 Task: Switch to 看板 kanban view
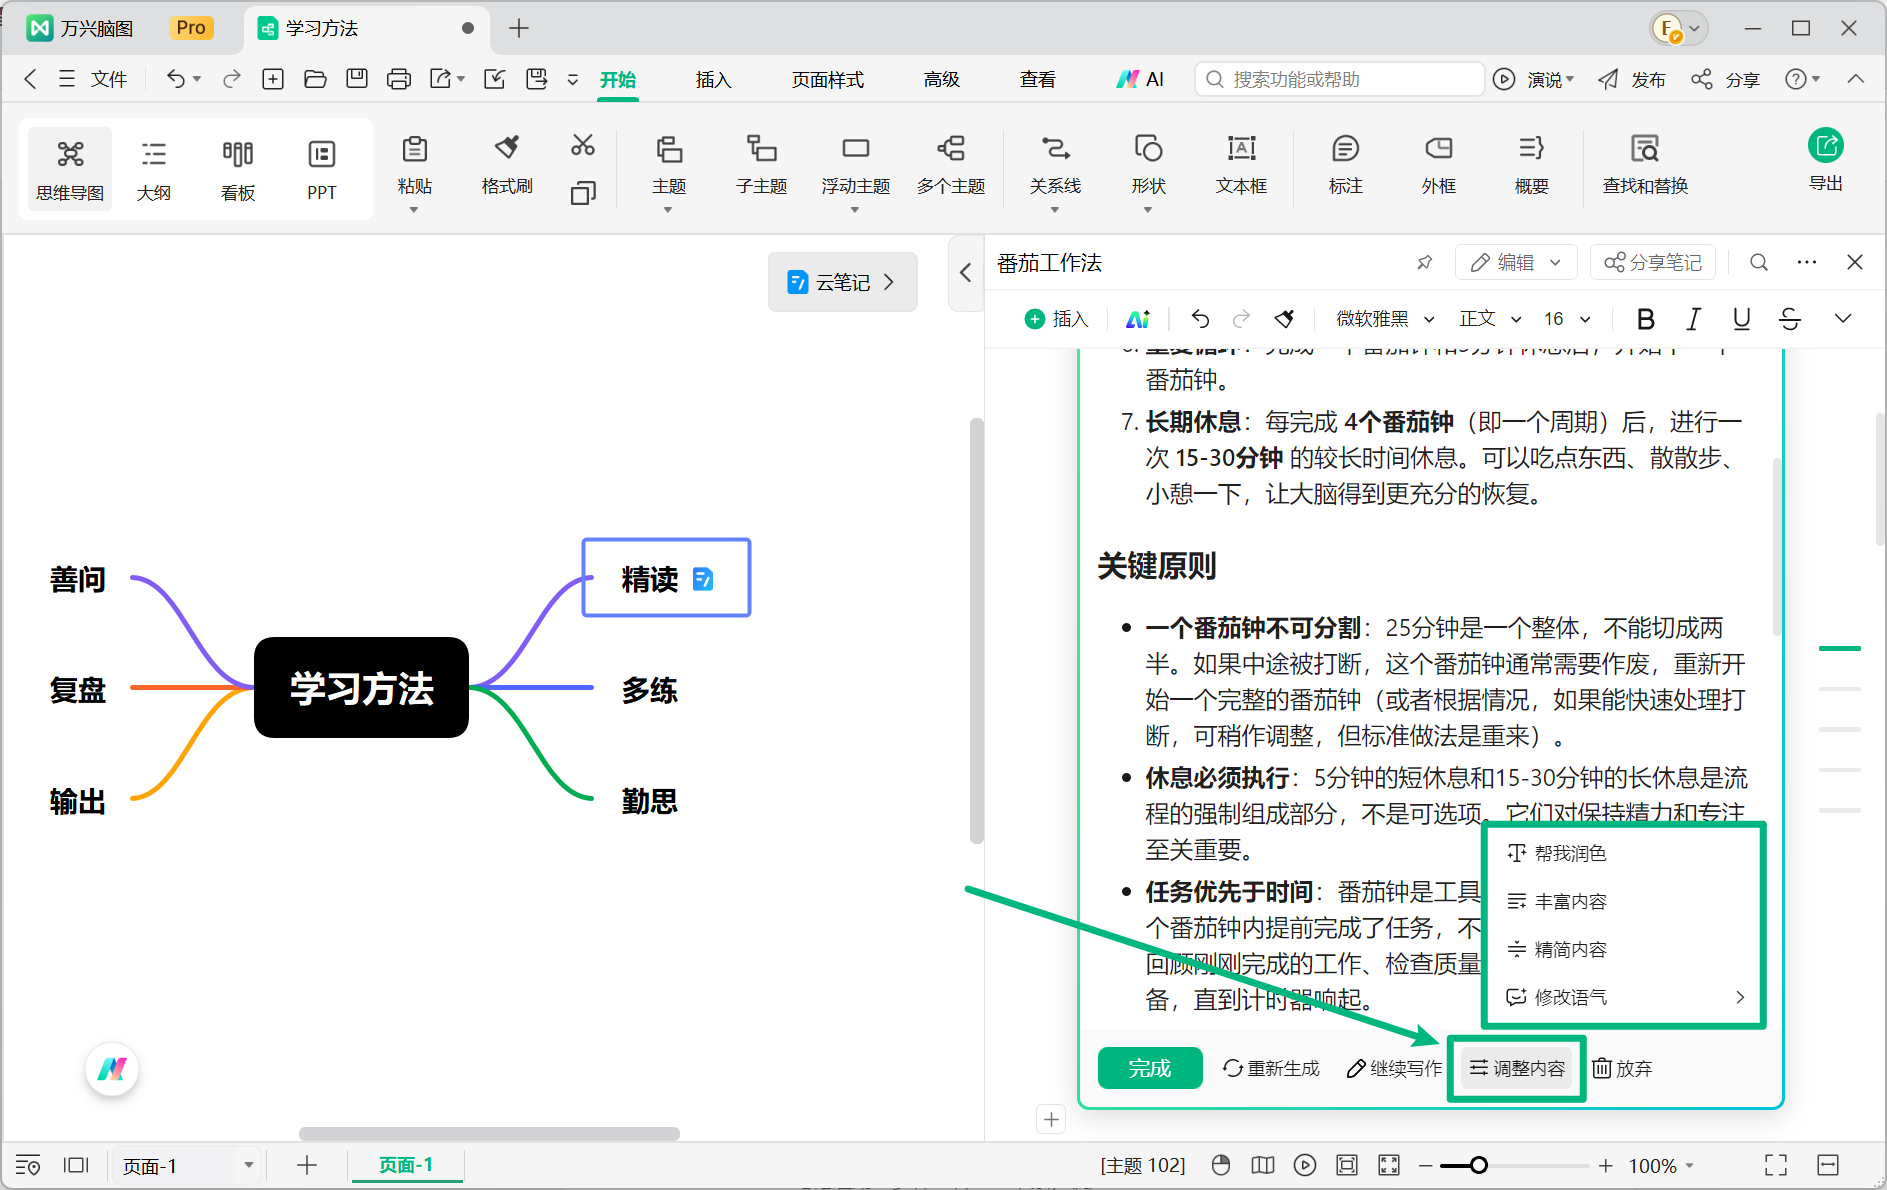point(238,169)
